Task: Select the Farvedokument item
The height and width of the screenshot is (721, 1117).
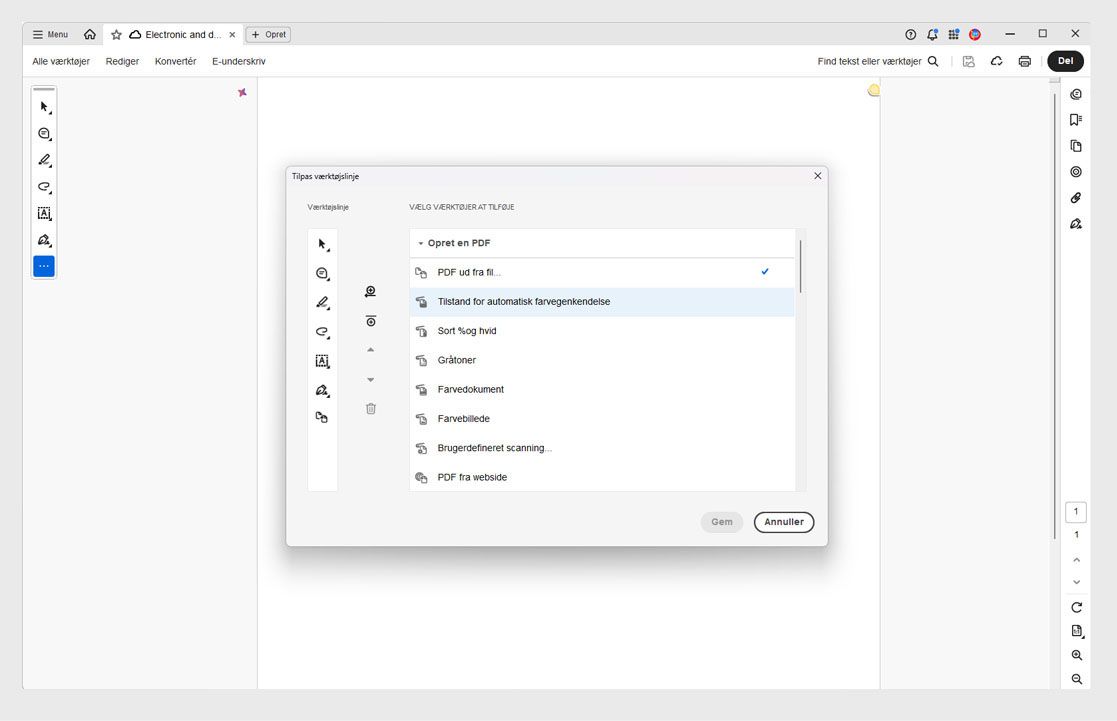Action: (x=602, y=390)
